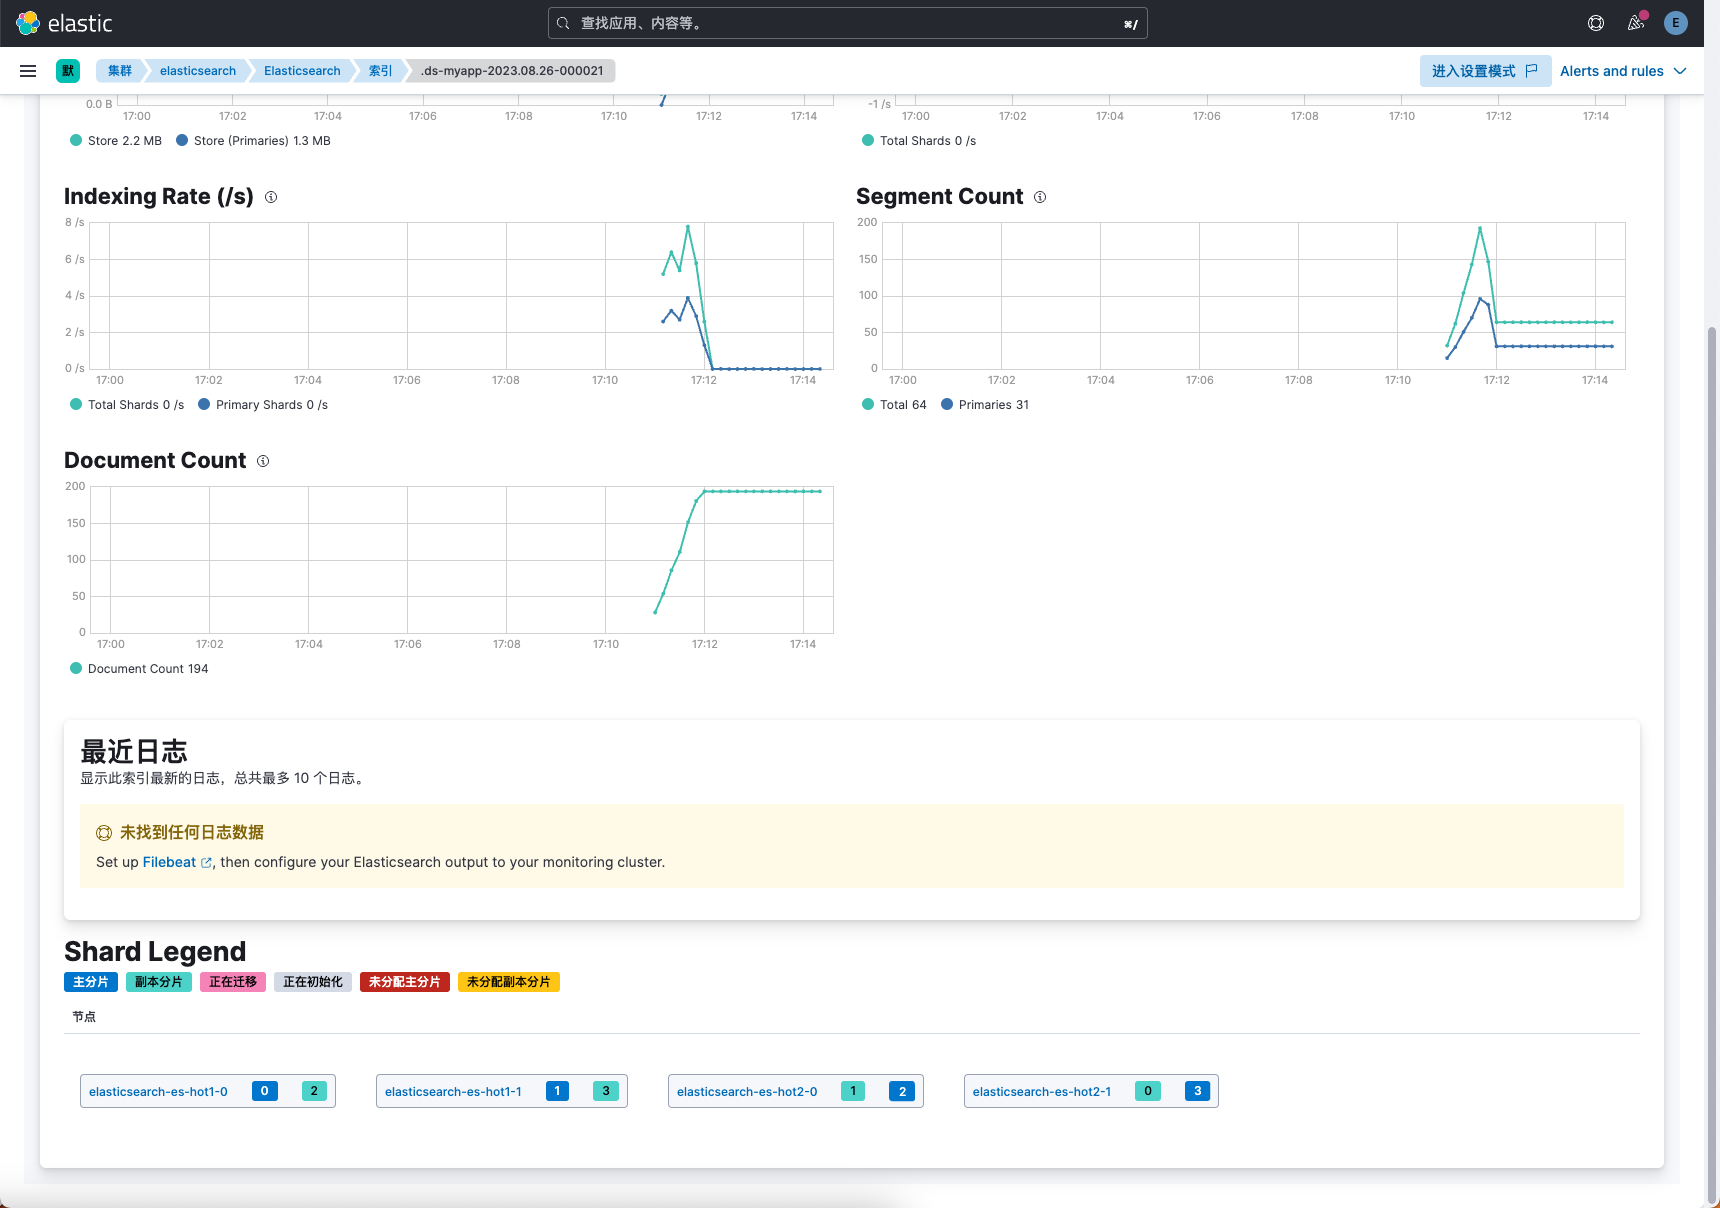The image size is (1720, 1208).
Task: Click the 未分配主分片 legend badge
Action: [x=405, y=982]
